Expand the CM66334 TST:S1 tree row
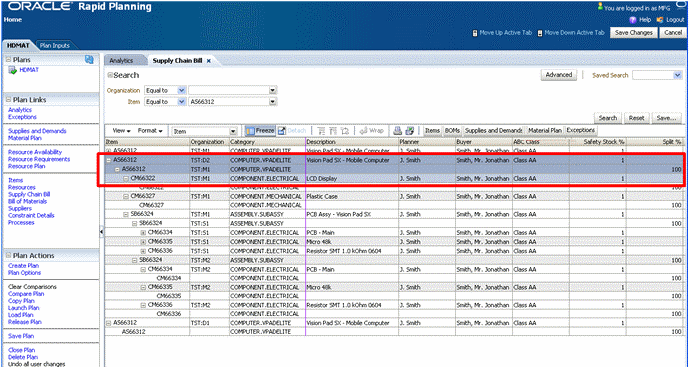690x367 pixels. 143,233
